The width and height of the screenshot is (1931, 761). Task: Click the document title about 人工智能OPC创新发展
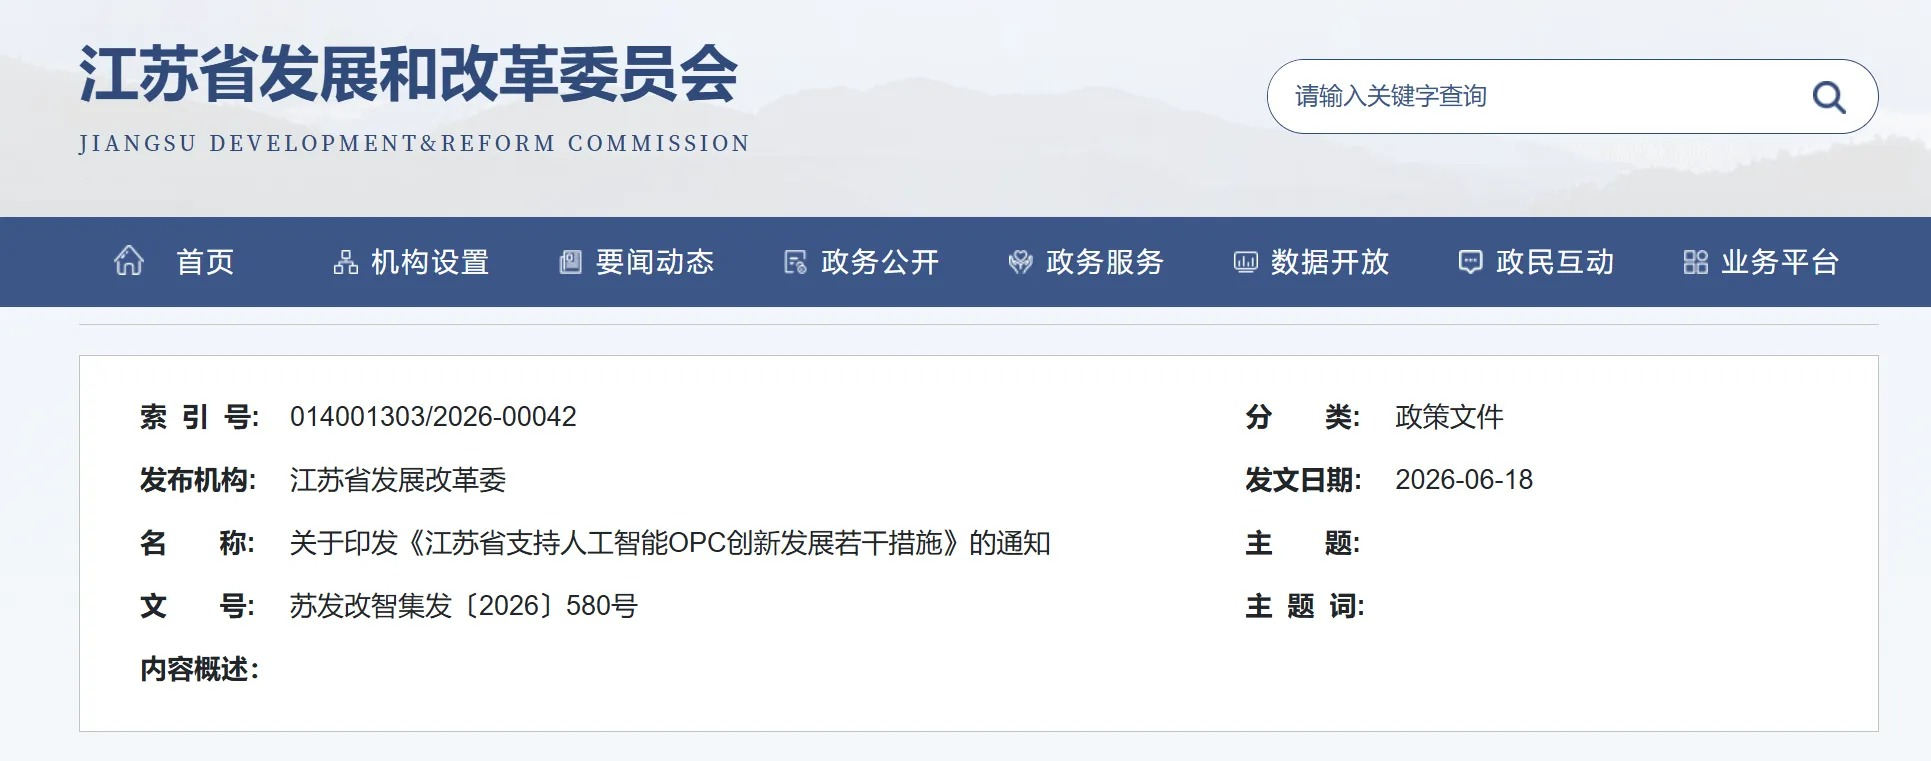(x=670, y=543)
